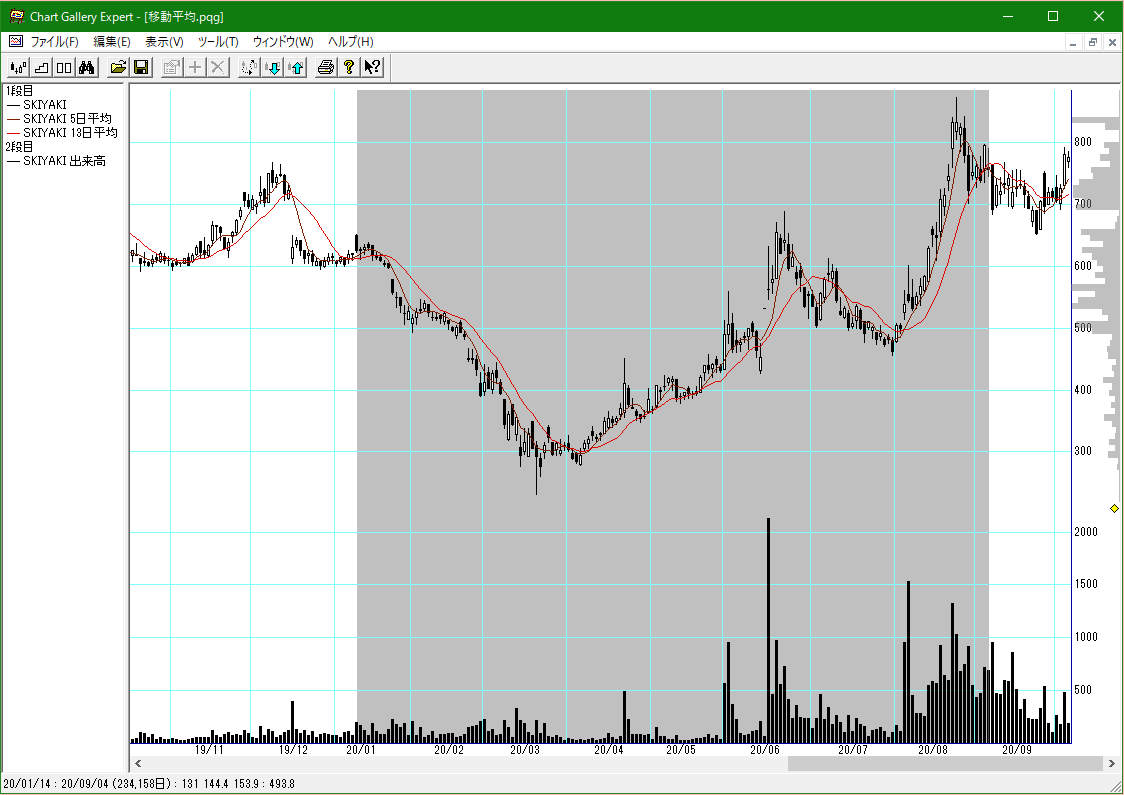Restore the inner document window
This screenshot has height=795, width=1124.
pos(1092,42)
